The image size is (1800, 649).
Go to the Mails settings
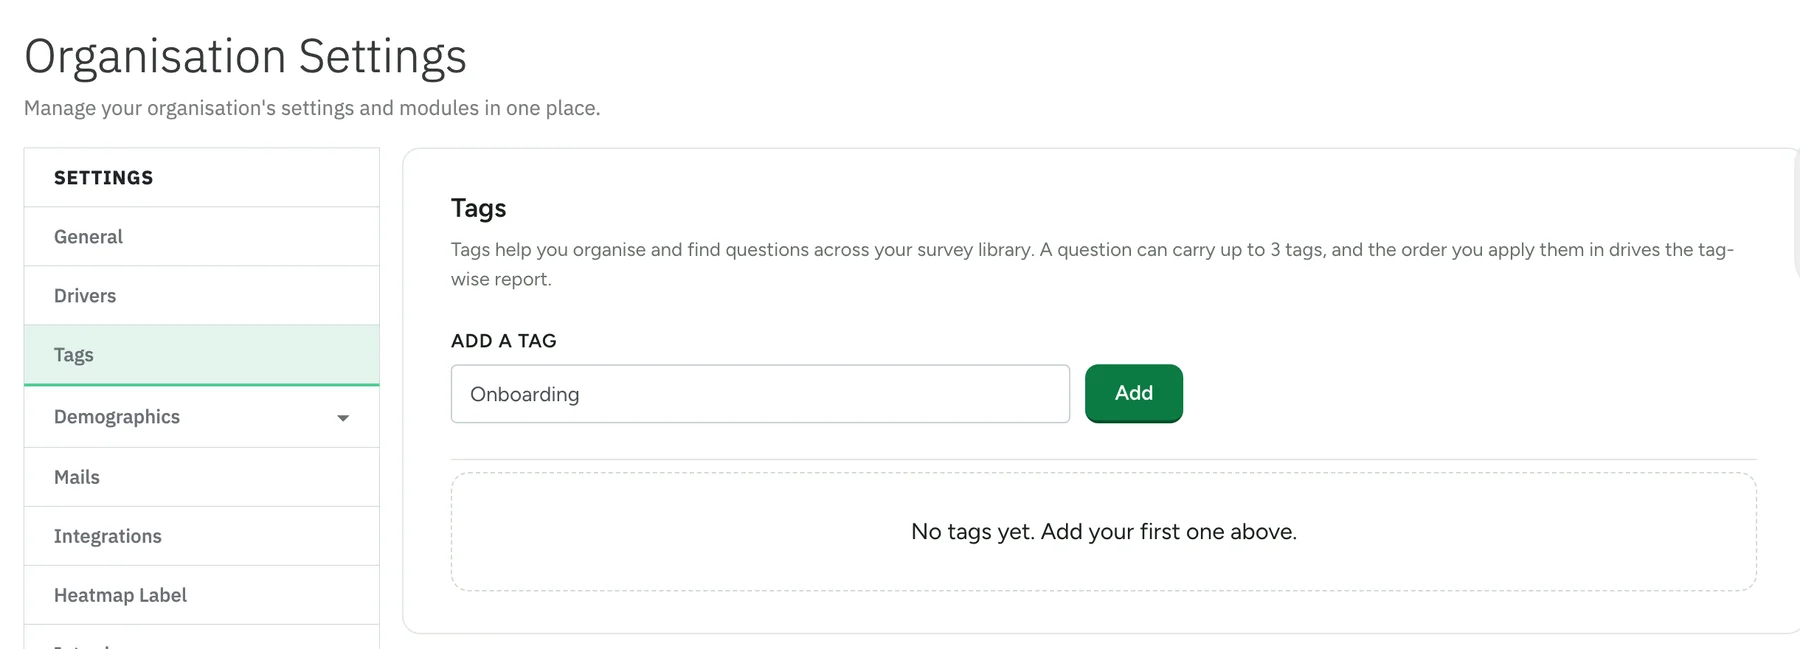[x=201, y=477]
